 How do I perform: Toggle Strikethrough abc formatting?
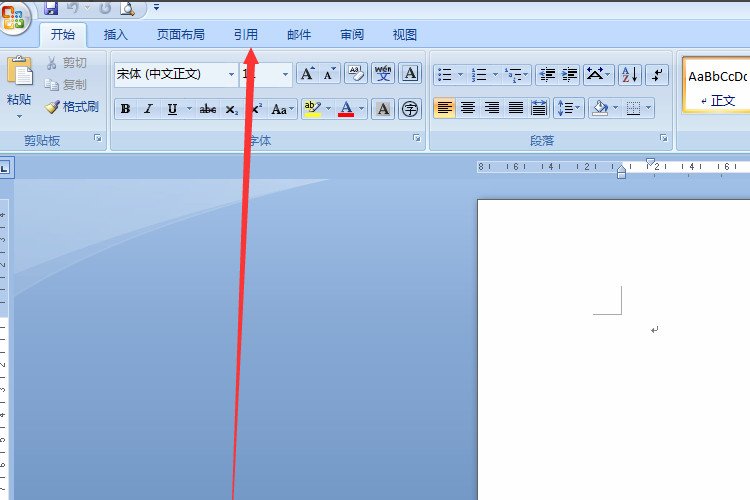click(x=208, y=109)
